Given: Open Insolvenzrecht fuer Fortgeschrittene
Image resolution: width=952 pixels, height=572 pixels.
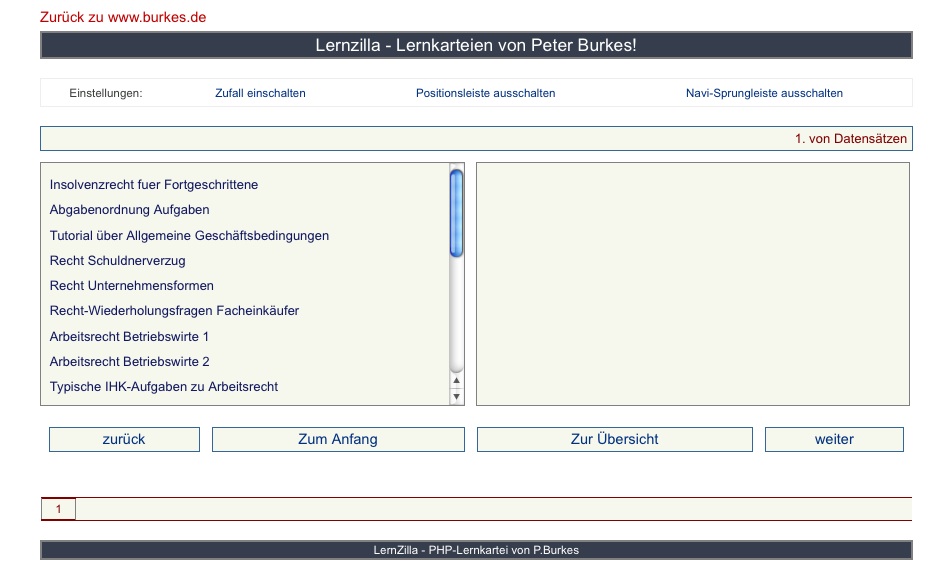Looking at the screenshot, I should (x=154, y=185).
